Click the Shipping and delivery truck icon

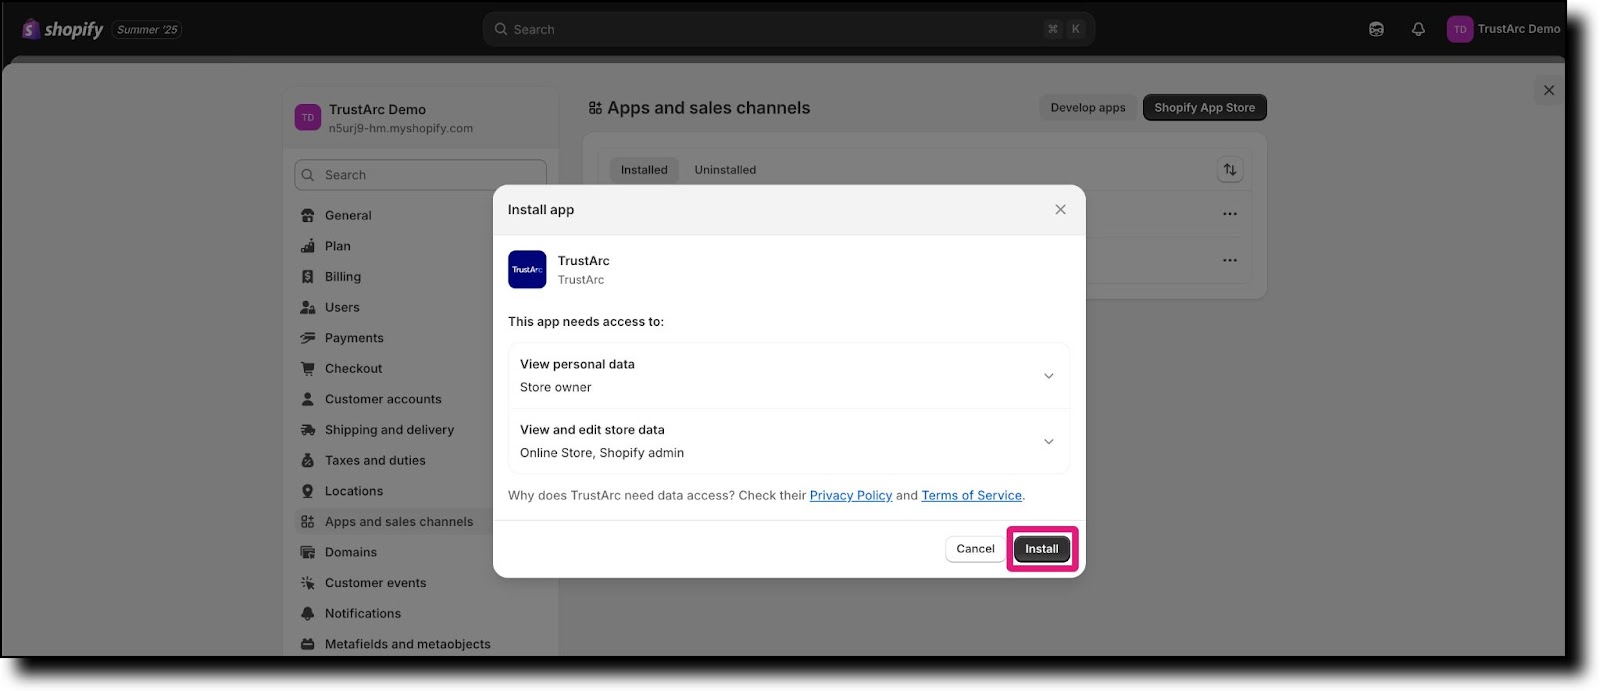308,430
